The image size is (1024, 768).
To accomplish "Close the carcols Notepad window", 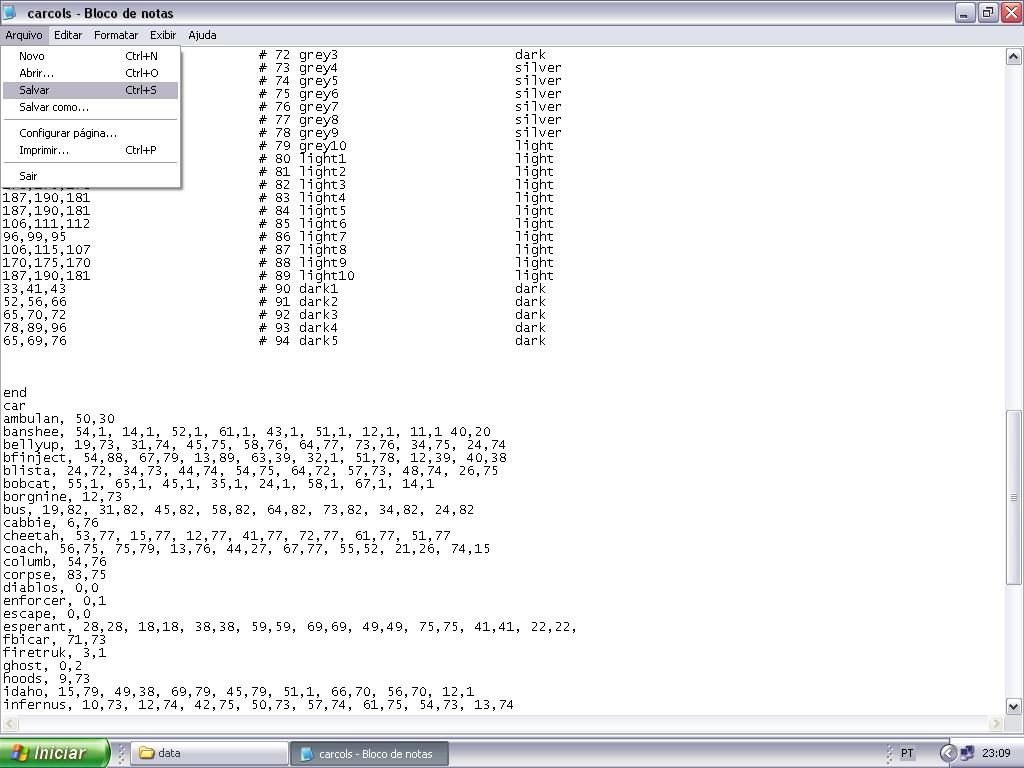I will pyautogui.click(x=1011, y=12).
